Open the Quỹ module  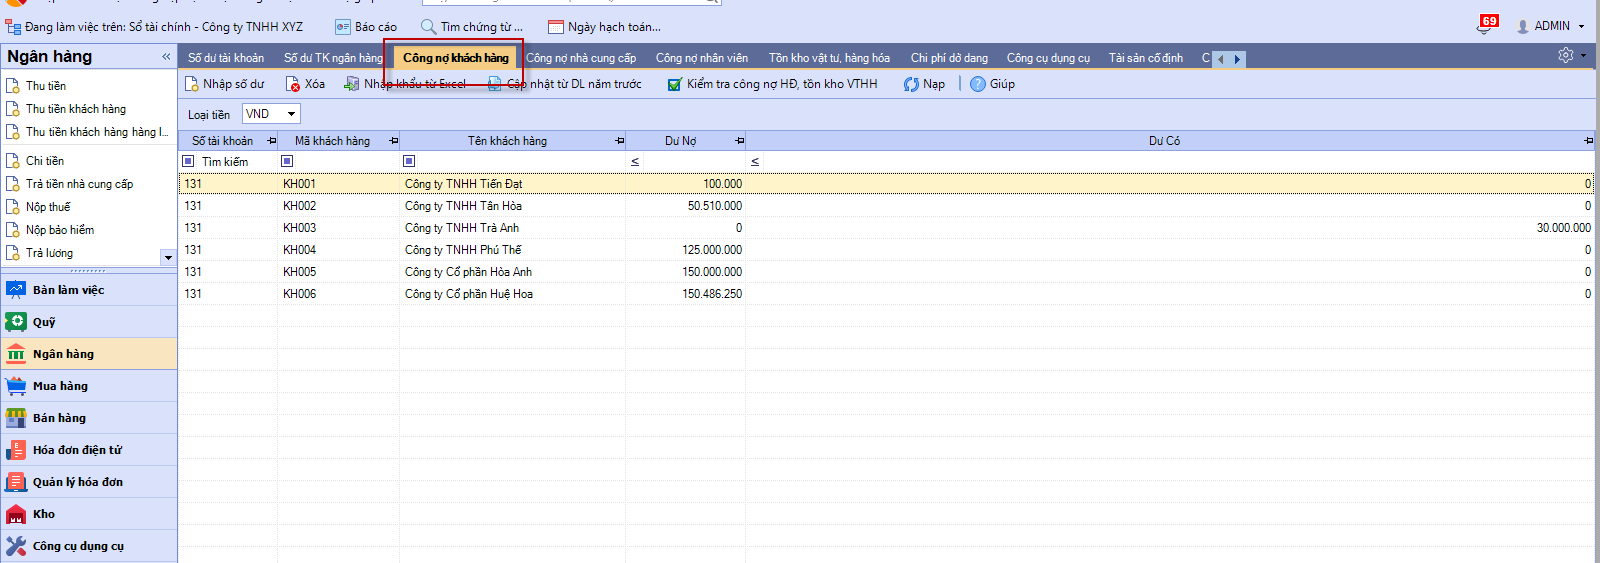[89, 322]
